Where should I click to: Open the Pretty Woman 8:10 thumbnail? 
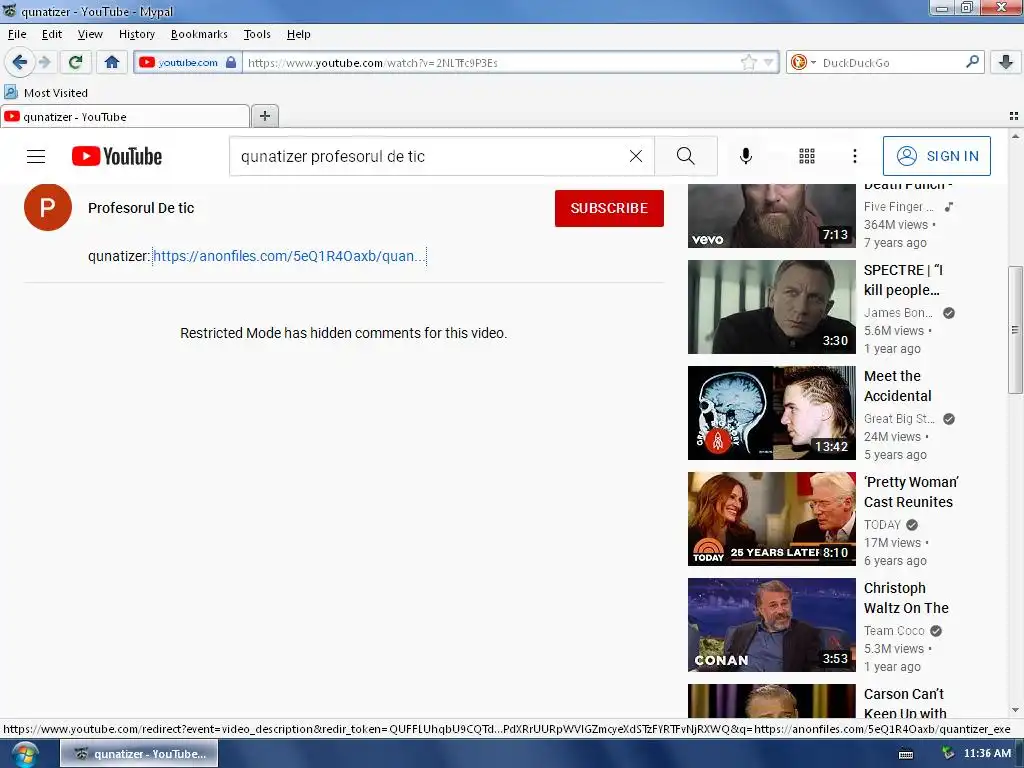[771, 519]
